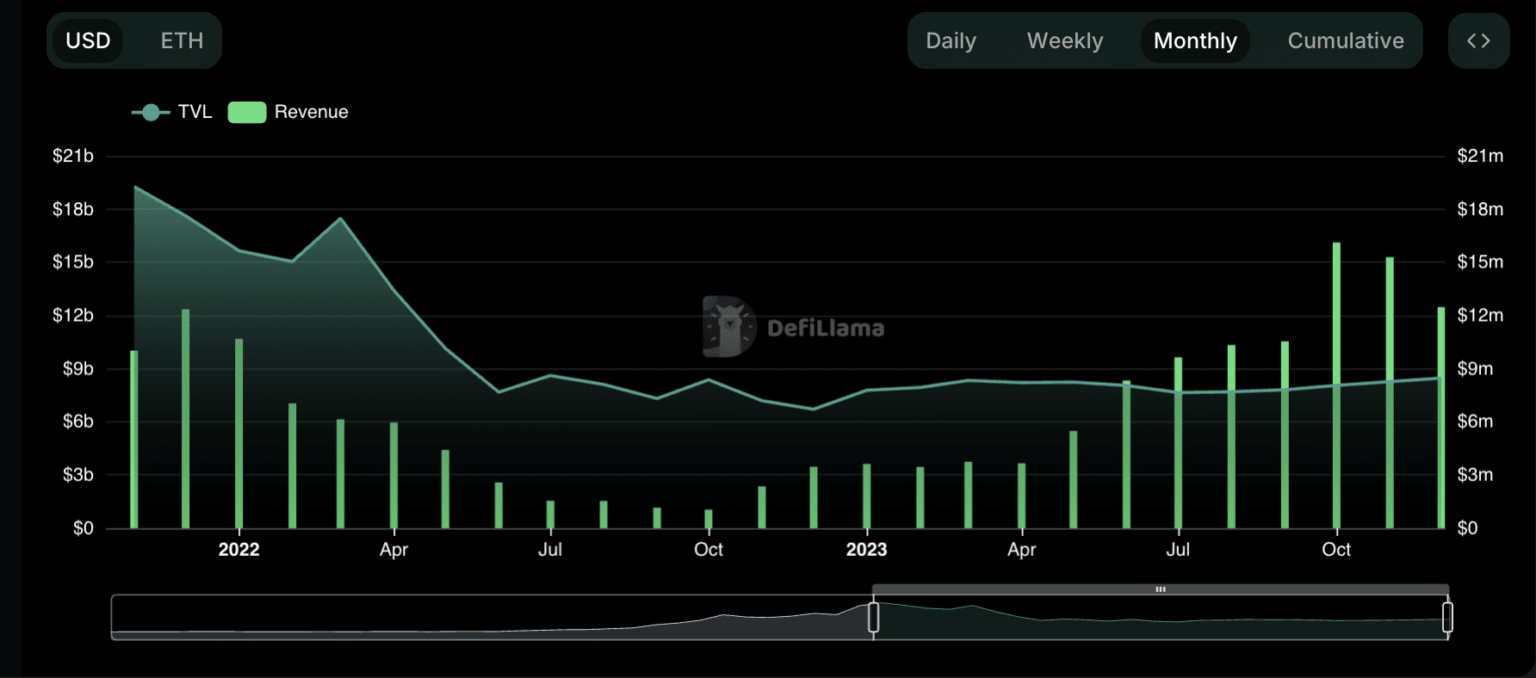Switch currency to USD
Image resolution: width=1536 pixels, height=678 pixels.
88,41
